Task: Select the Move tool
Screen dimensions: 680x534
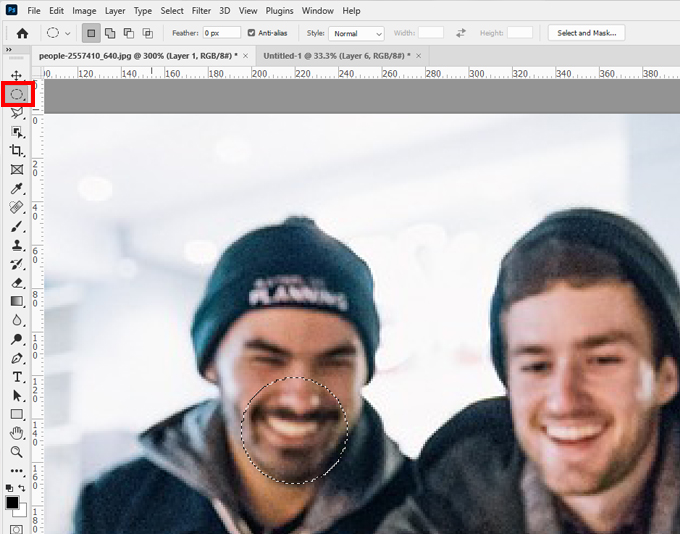Action: (16, 75)
